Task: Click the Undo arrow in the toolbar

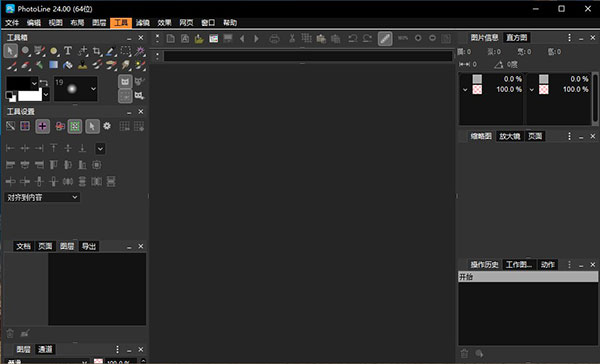Action: (352, 38)
